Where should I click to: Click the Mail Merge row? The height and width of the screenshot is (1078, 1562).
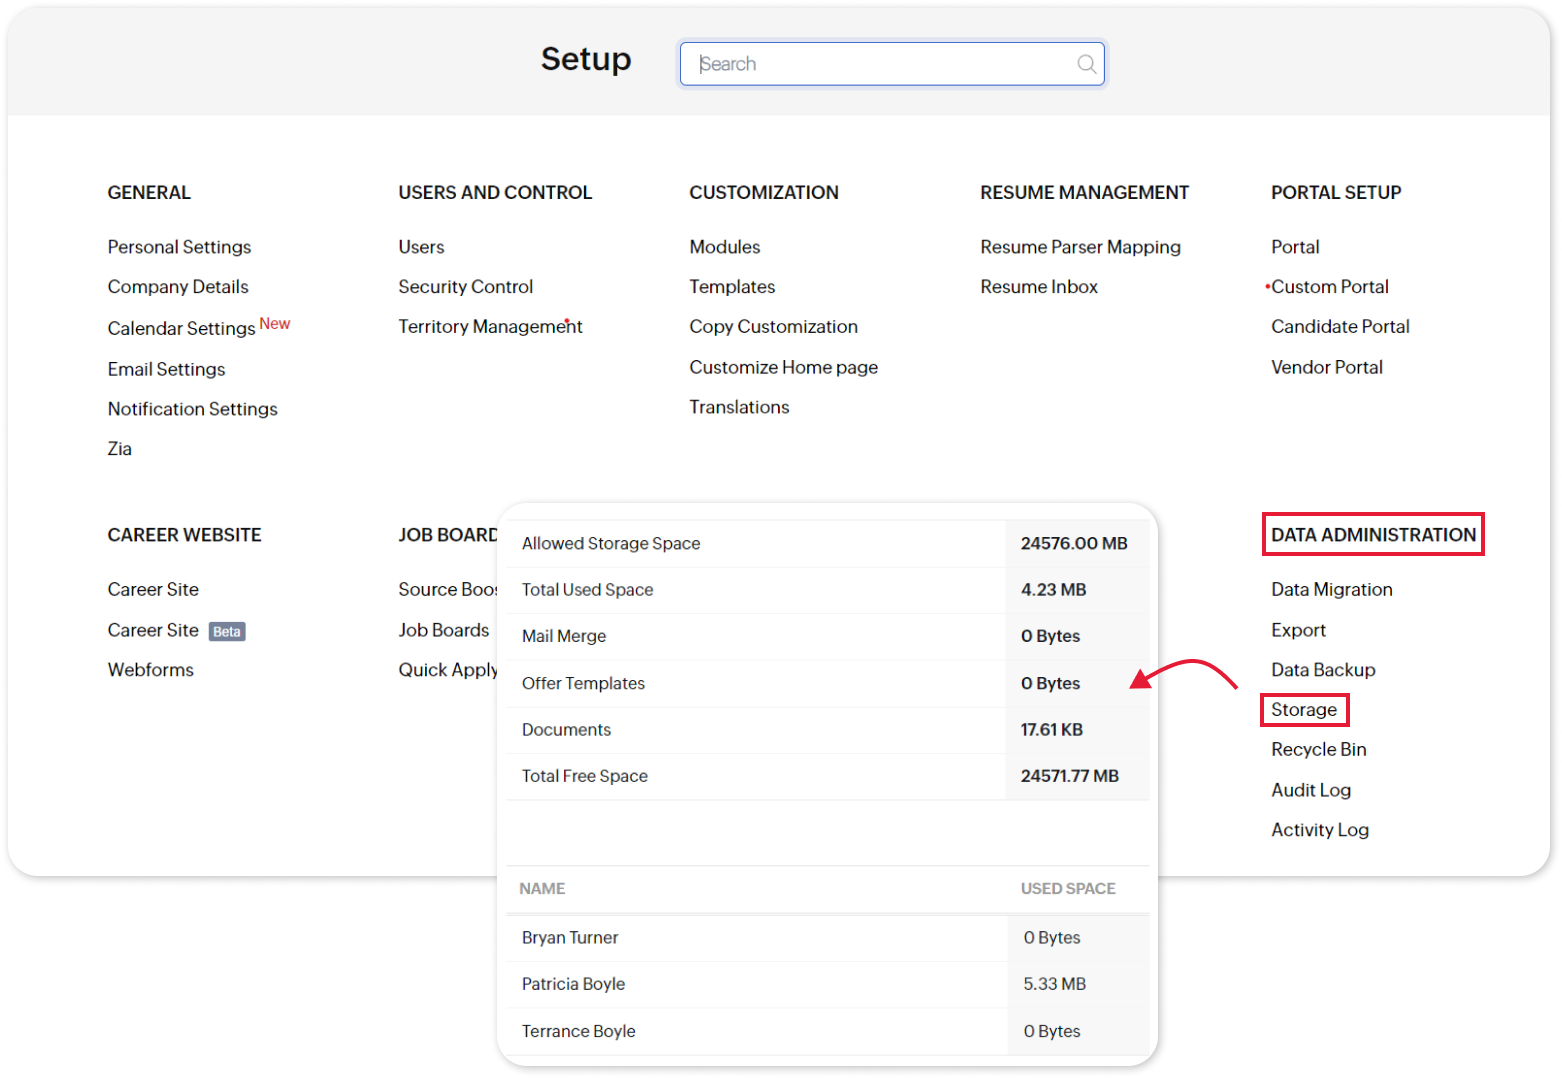coord(828,636)
